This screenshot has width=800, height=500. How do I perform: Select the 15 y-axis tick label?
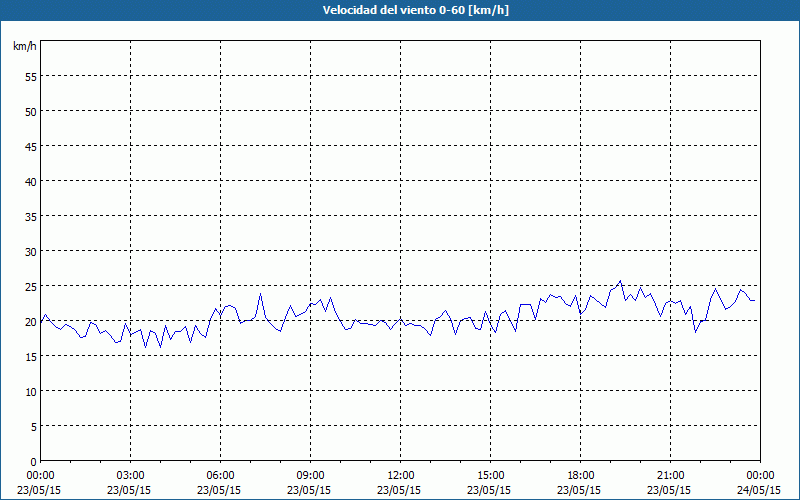click(x=31, y=357)
